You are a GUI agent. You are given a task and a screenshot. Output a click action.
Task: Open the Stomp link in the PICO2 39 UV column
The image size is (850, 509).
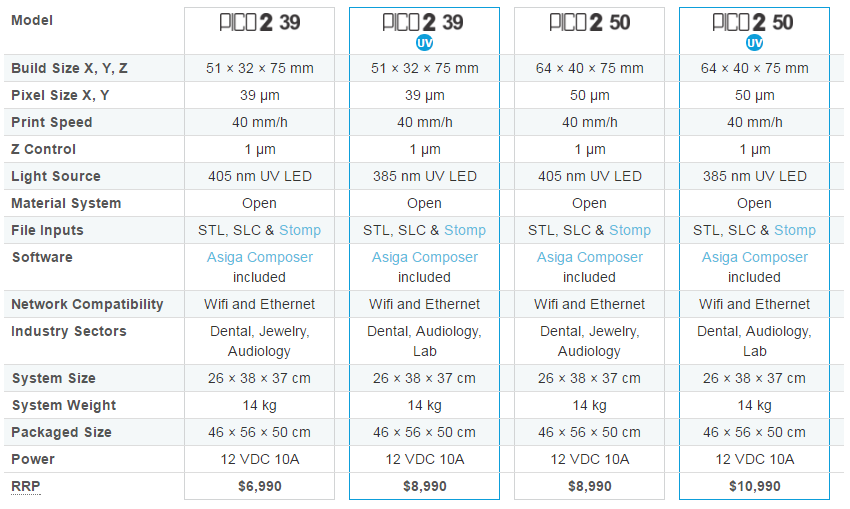click(465, 230)
